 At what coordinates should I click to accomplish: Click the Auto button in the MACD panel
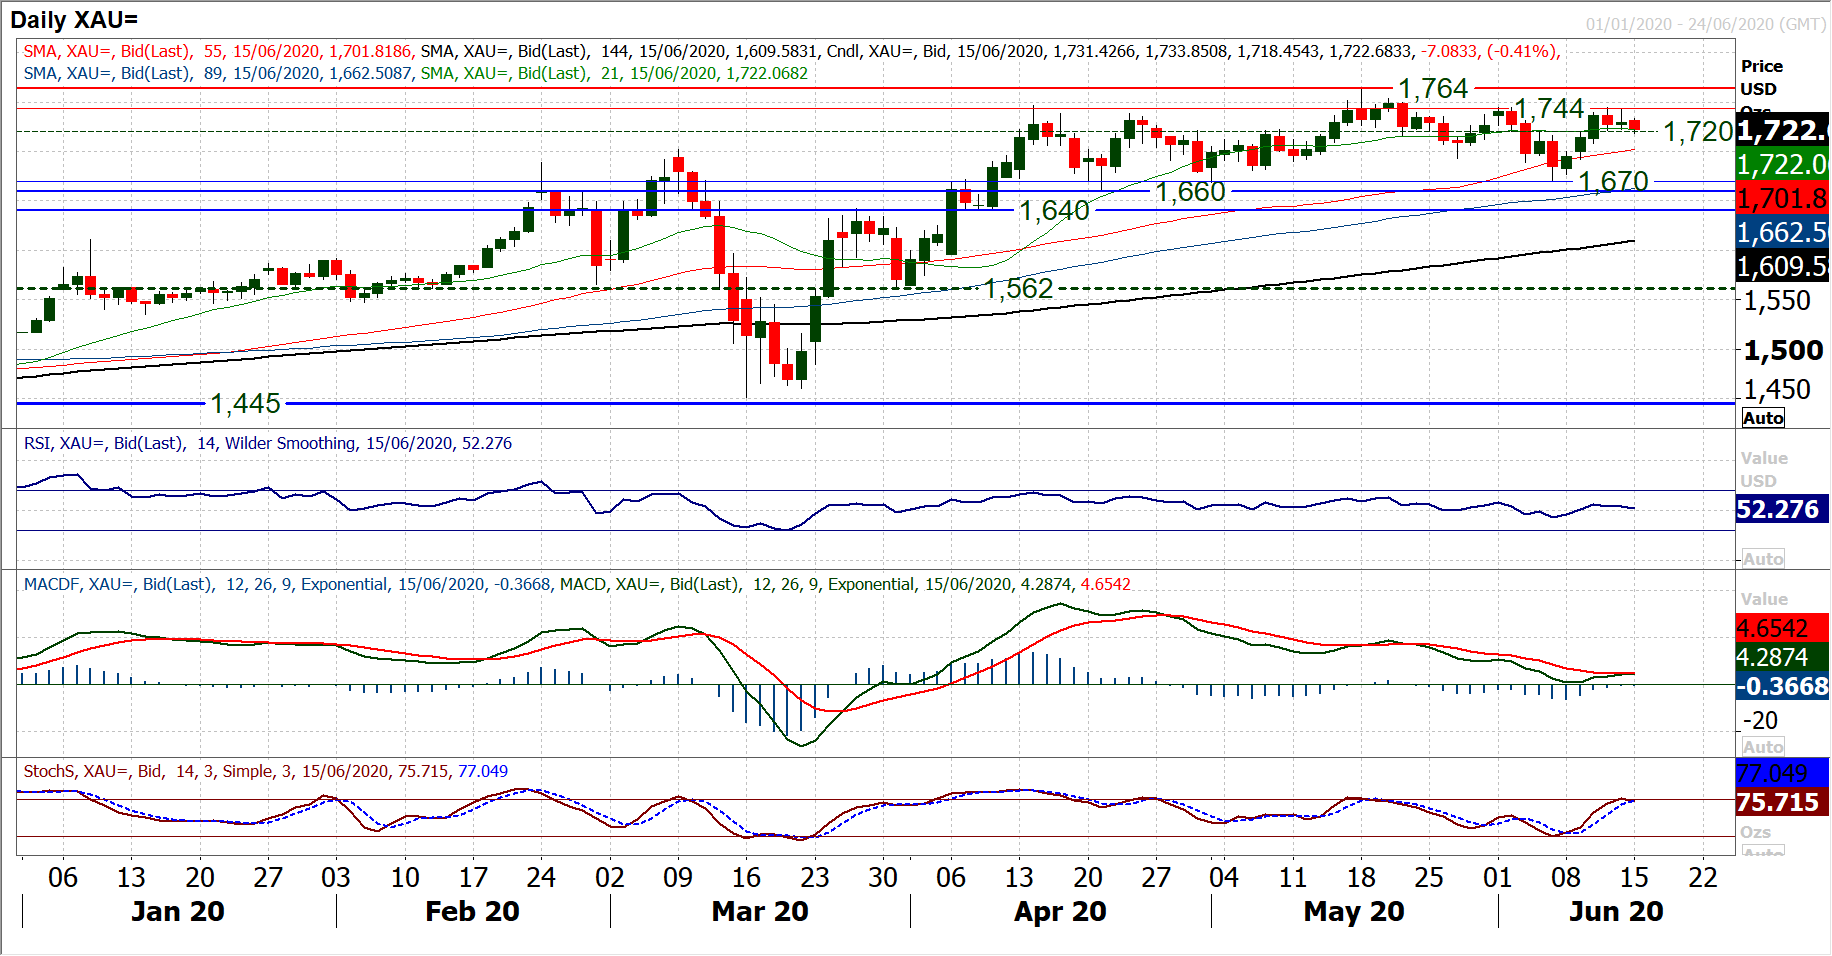pyautogui.click(x=1763, y=746)
